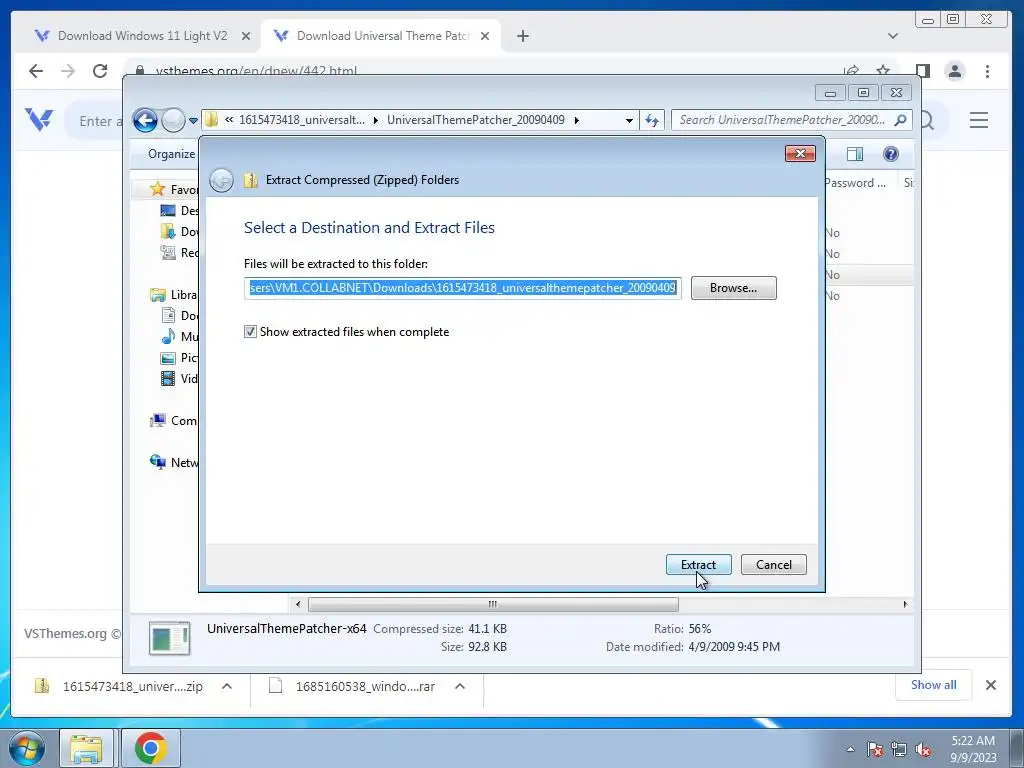This screenshot has height=768, width=1024.
Task: Bookmark this page with star icon
Action: (883, 71)
